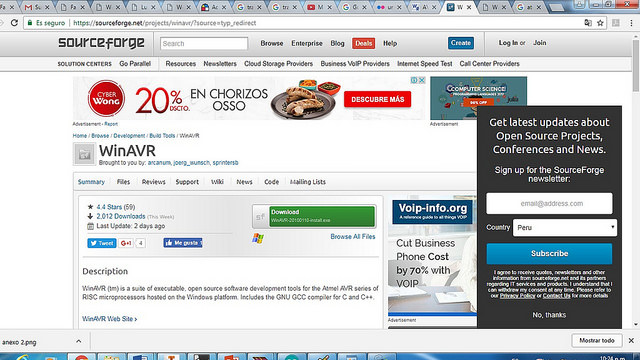Open the Enterprise menu item
The height and width of the screenshot is (360, 640).
(307, 43)
